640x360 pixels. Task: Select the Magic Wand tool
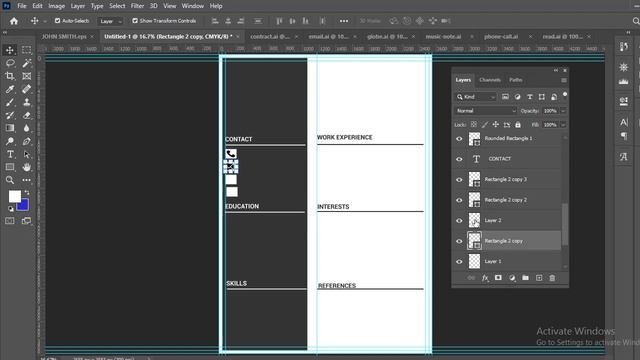[x=27, y=63]
